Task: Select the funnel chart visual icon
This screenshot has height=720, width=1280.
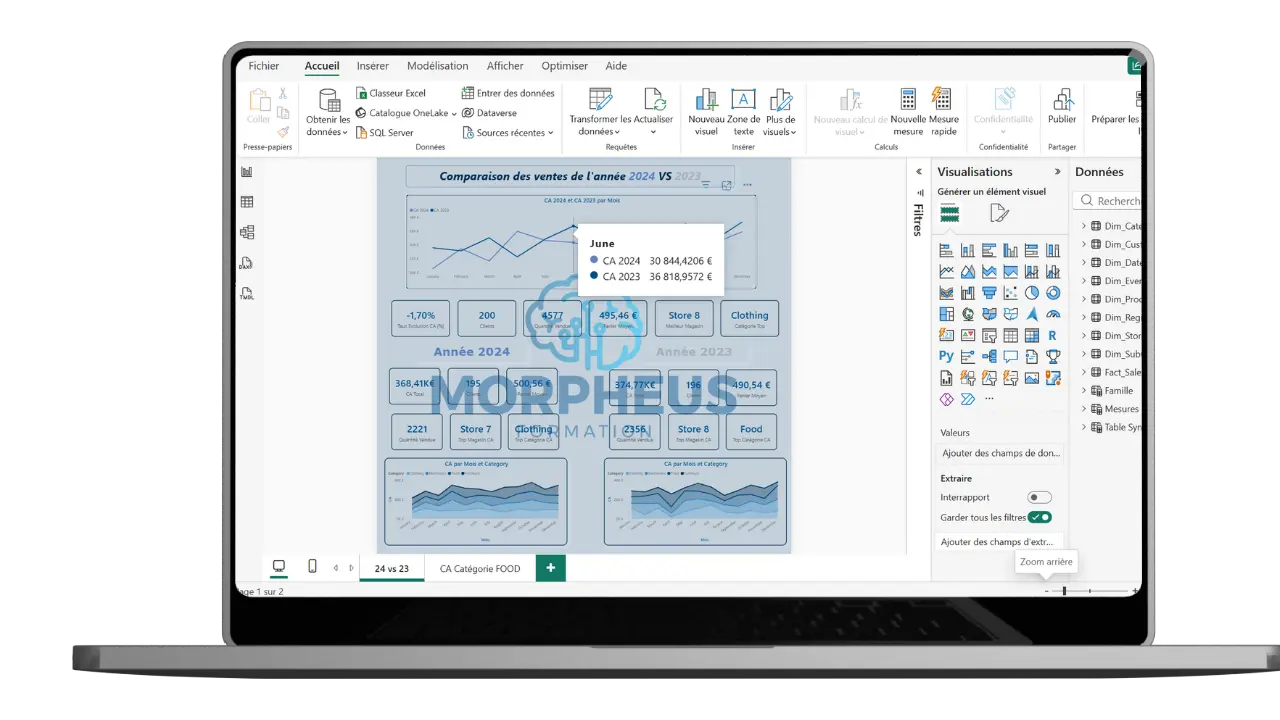Action: click(x=988, y=292)
